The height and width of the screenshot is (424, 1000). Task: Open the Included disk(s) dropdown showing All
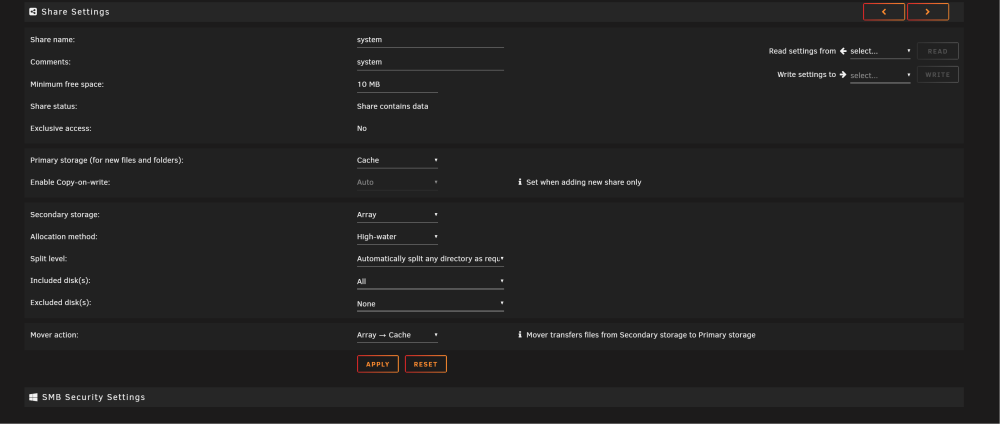point(430,281)
